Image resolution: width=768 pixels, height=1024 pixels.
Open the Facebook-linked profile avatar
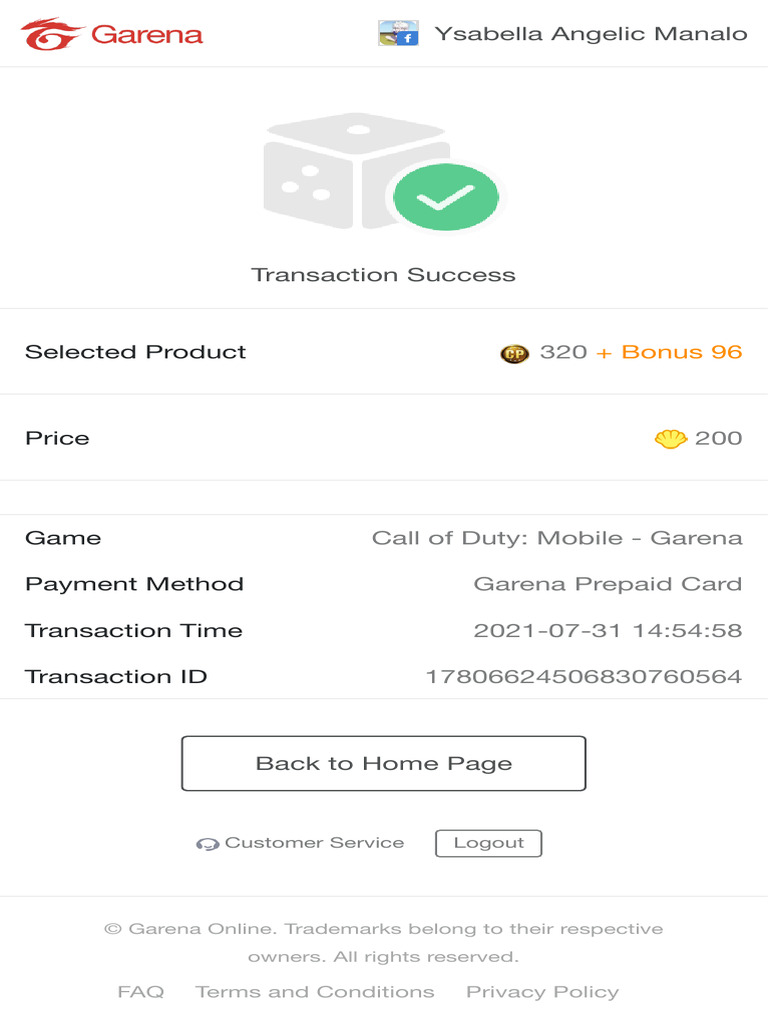click(398, 33)
